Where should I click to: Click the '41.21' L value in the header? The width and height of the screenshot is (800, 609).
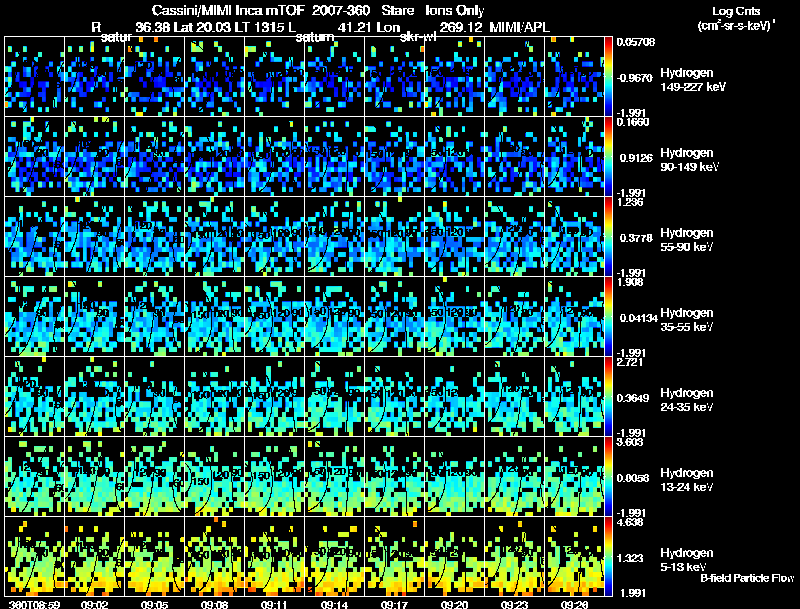point(354,27)
